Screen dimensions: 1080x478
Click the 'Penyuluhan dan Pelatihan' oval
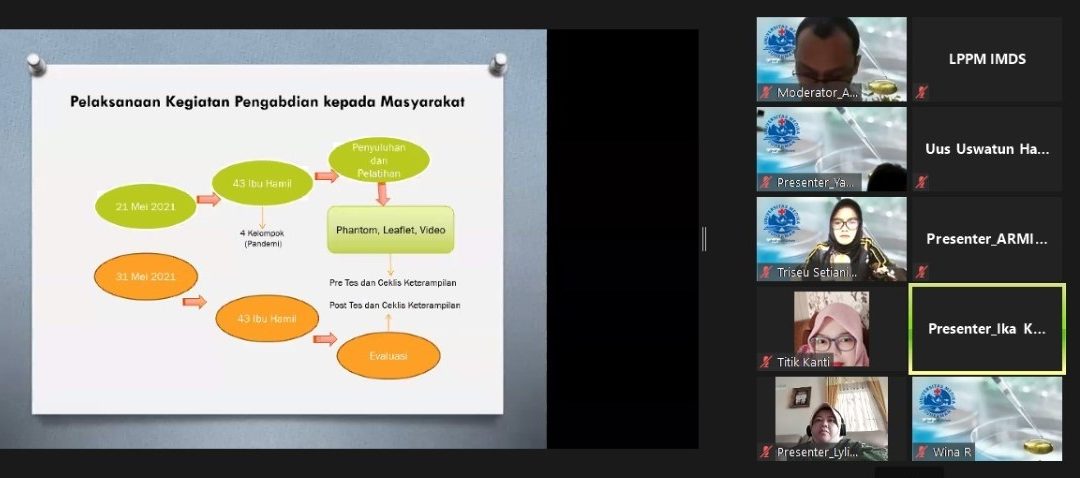click(x=379, y=160)
